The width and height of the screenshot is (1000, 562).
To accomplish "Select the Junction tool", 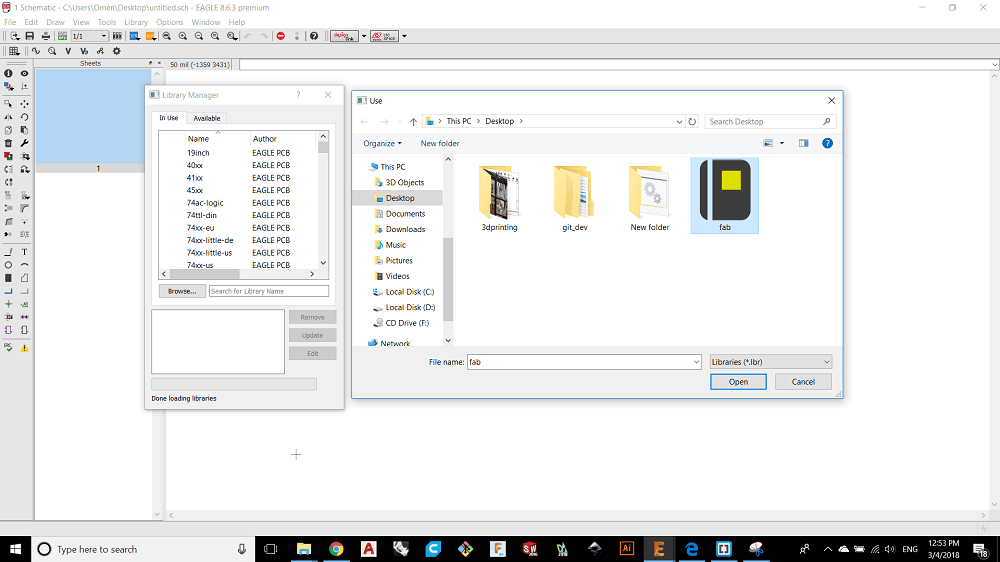I will tap(8, 304).
